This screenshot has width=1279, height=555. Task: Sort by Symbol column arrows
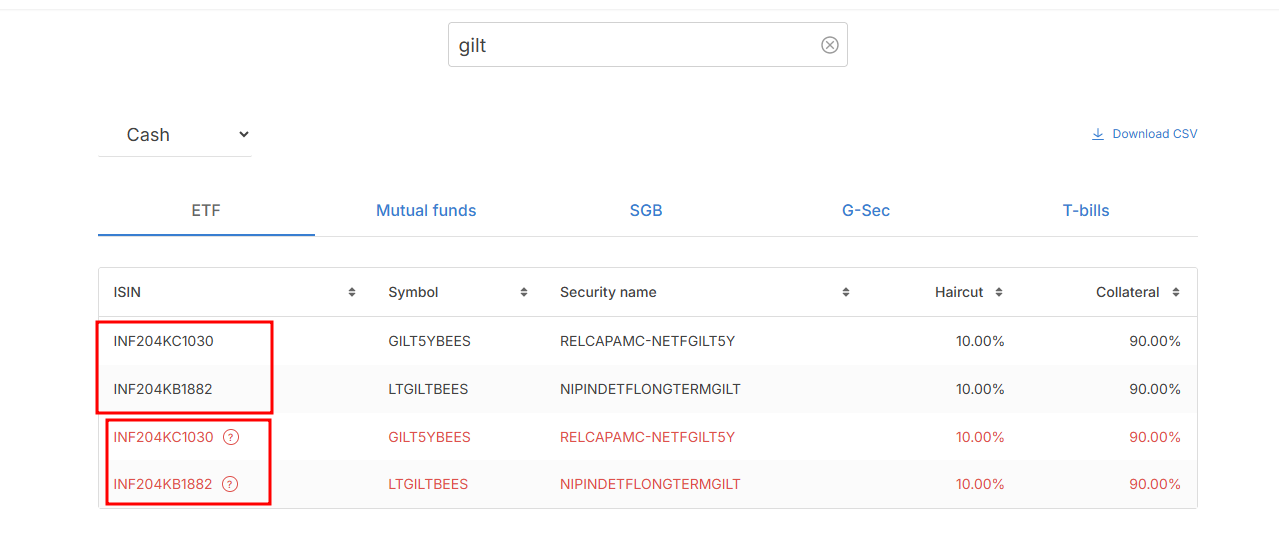(x=524, y=292)
